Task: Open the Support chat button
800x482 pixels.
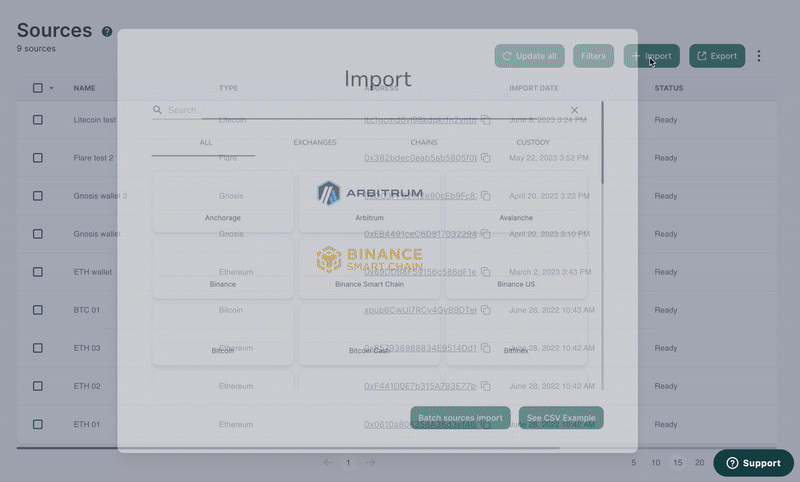Action: [754, 463]
